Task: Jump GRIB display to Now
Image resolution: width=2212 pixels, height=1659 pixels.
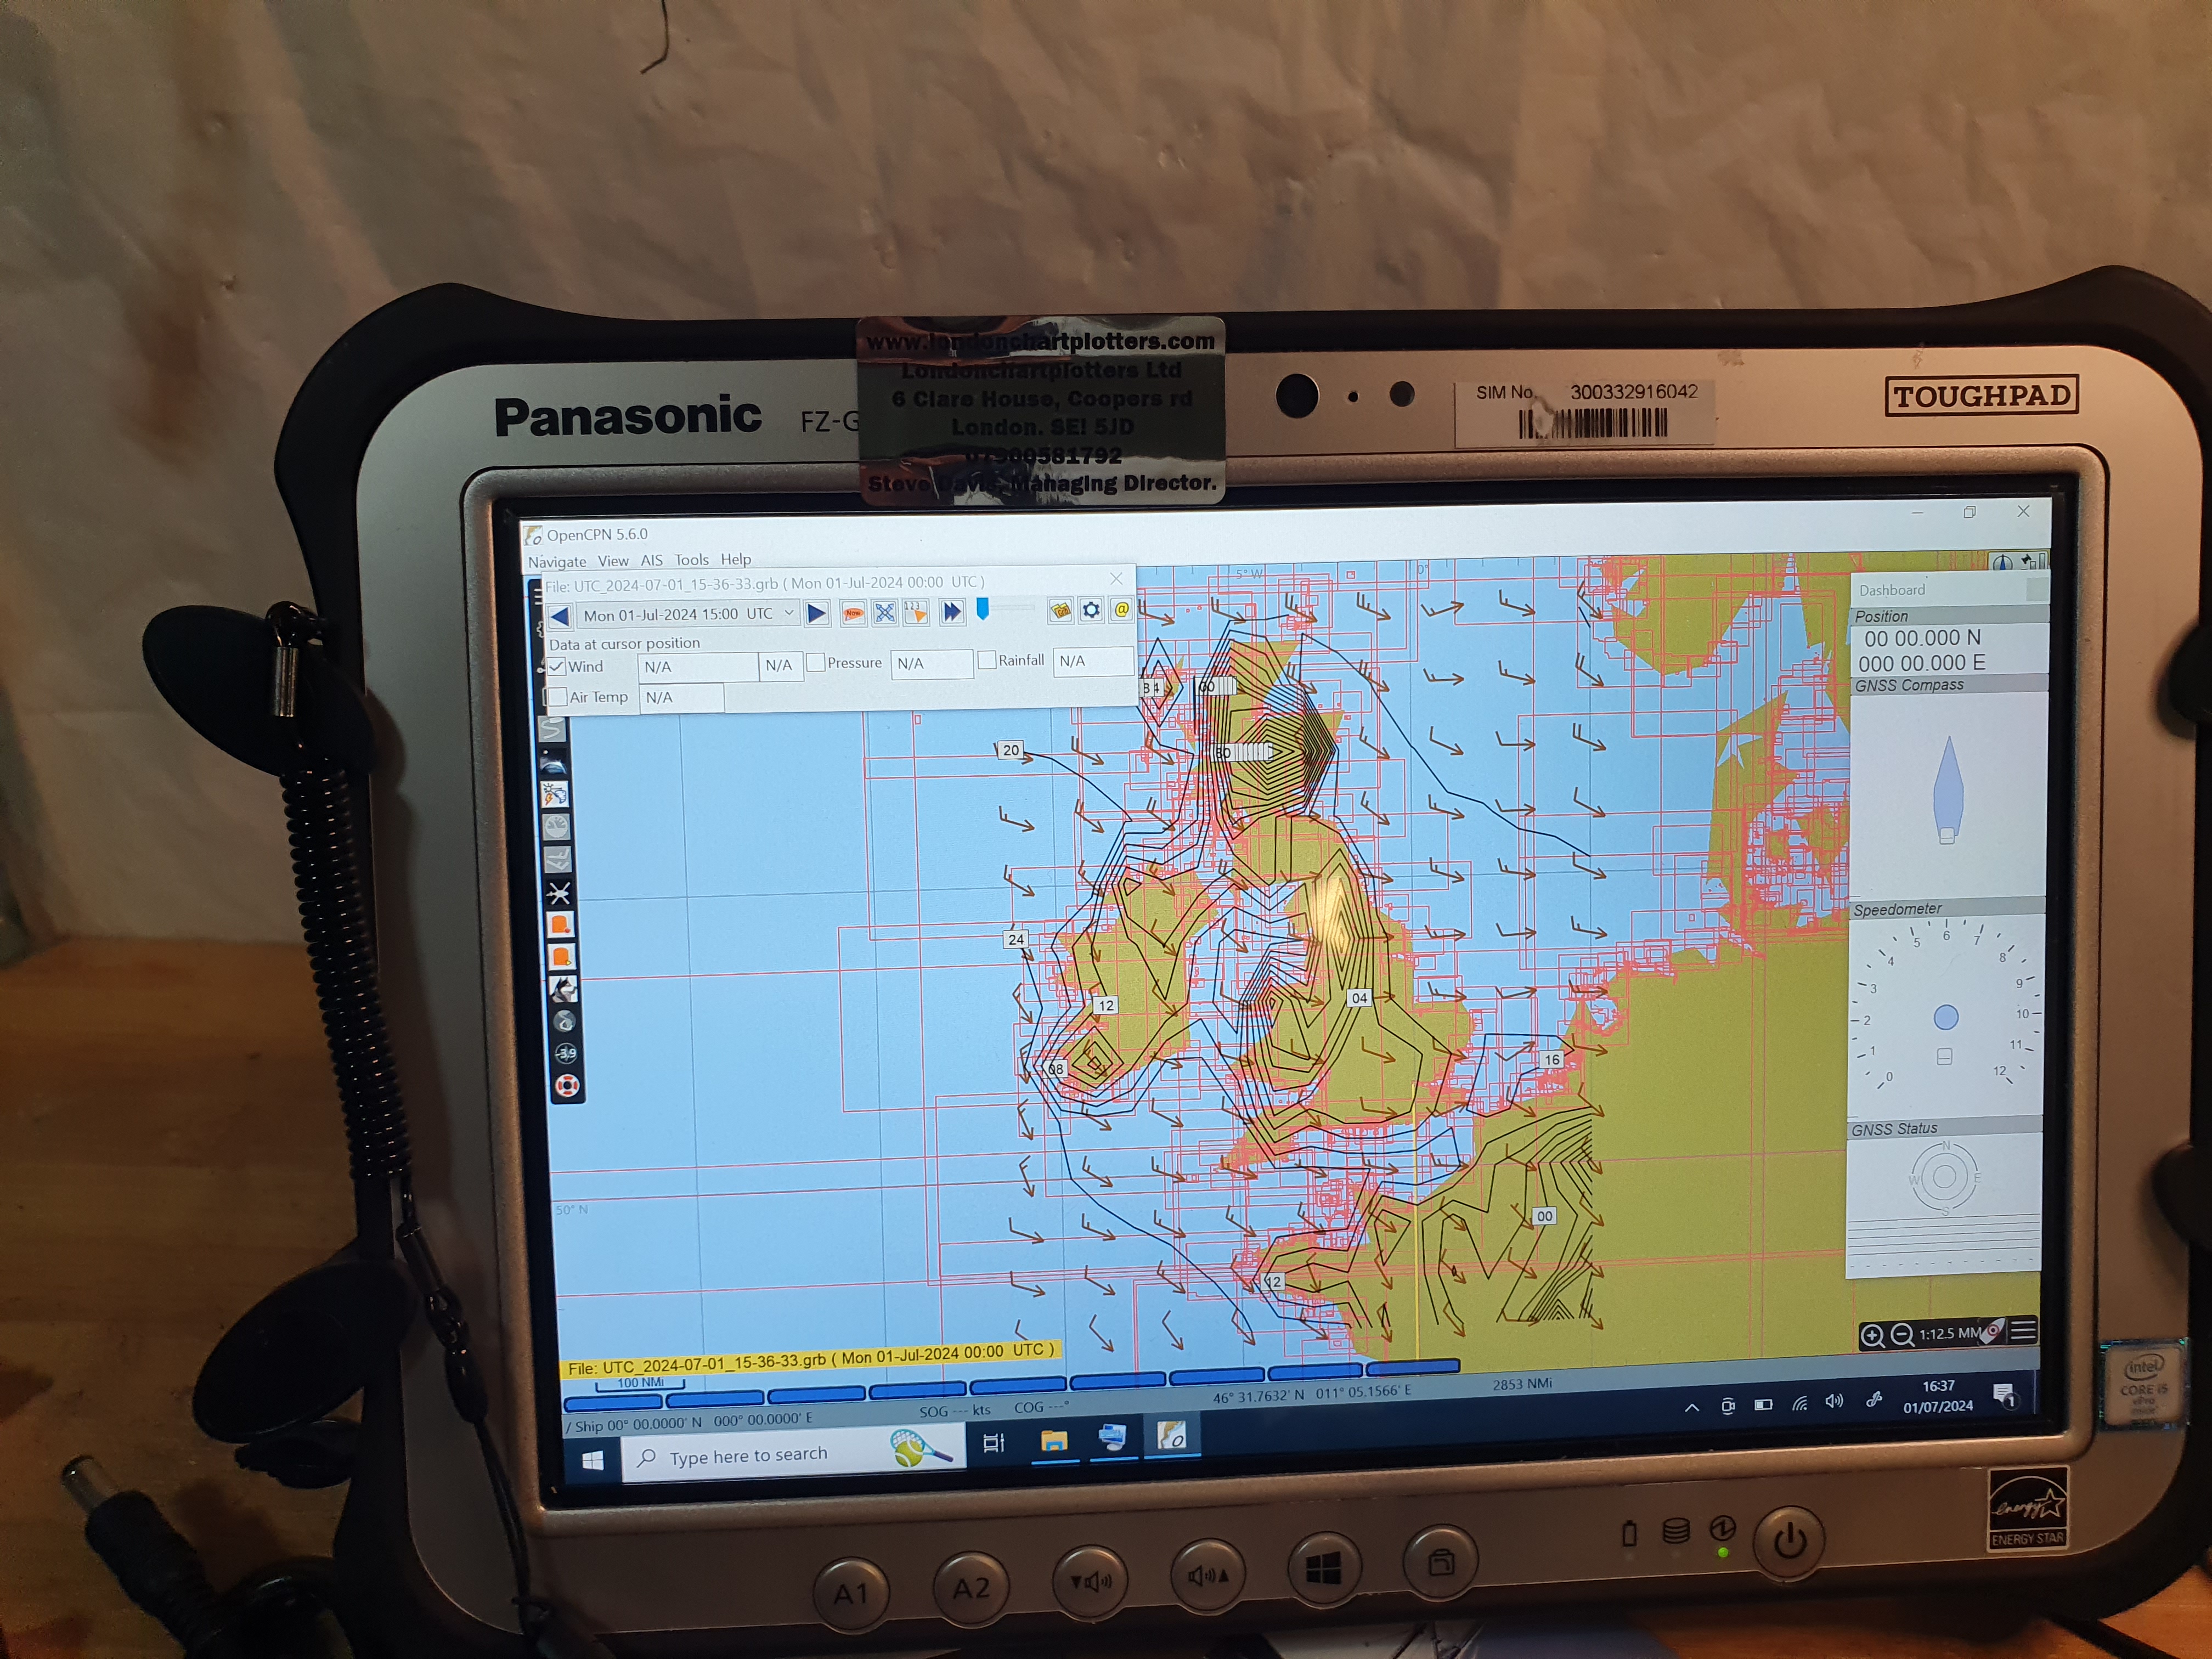Action: click(x=853, y=613)
